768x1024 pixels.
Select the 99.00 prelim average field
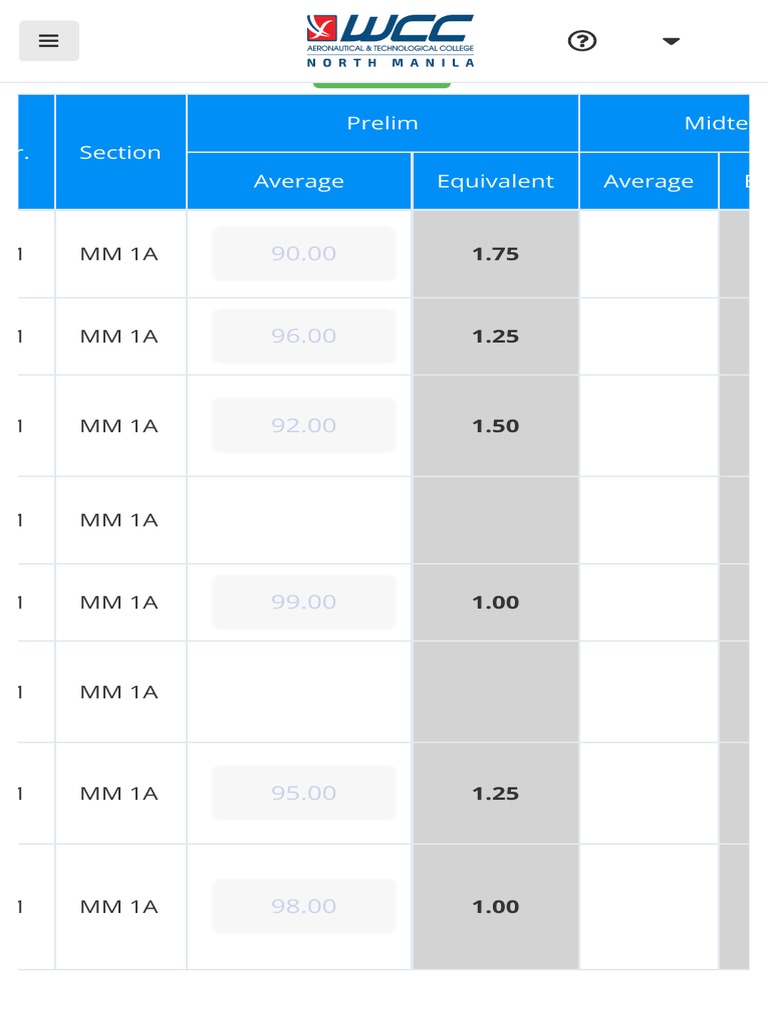303,602
